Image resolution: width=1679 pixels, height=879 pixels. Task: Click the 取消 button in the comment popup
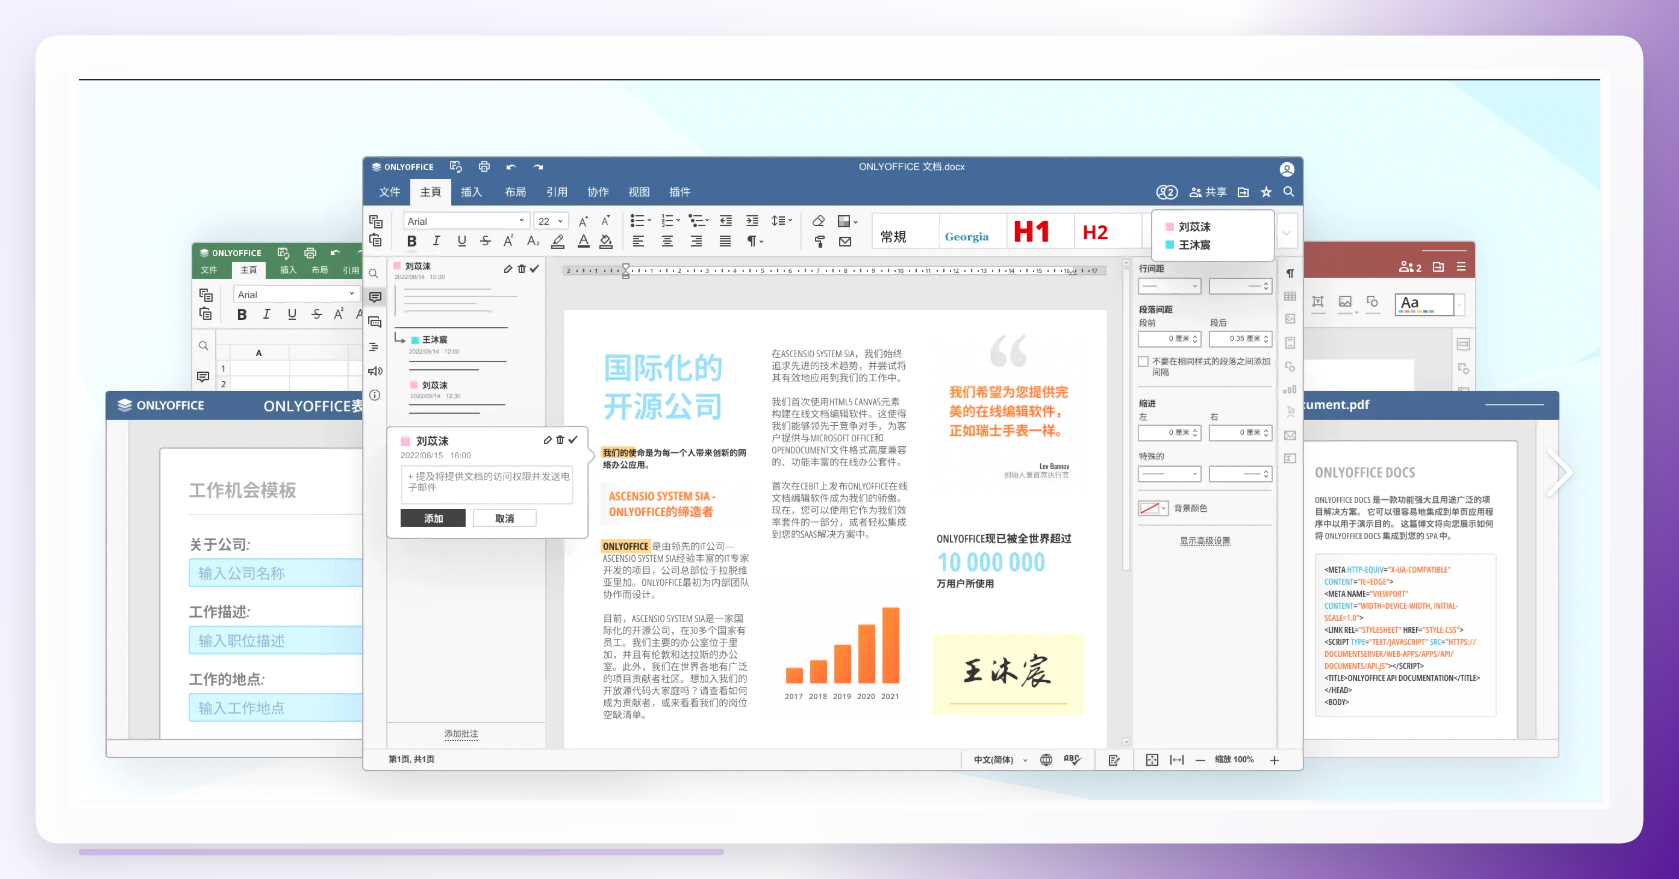(x=504, y=518)
